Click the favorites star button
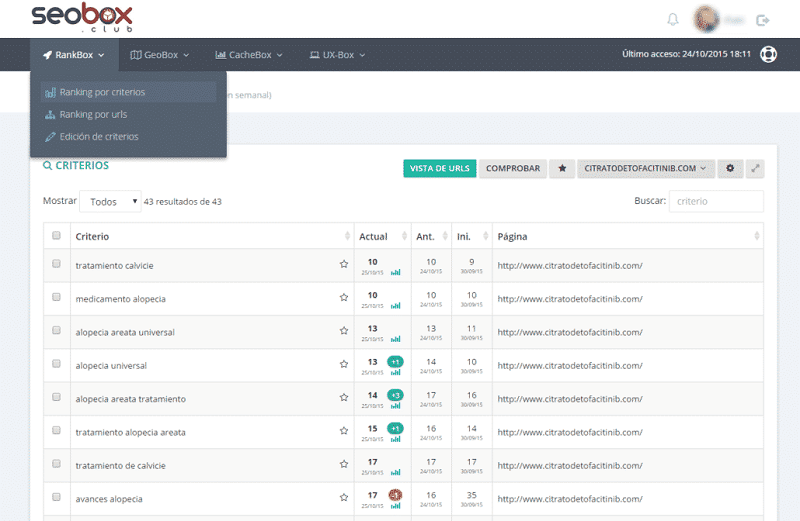Viewport: 800px width, 521px height. 562,168
